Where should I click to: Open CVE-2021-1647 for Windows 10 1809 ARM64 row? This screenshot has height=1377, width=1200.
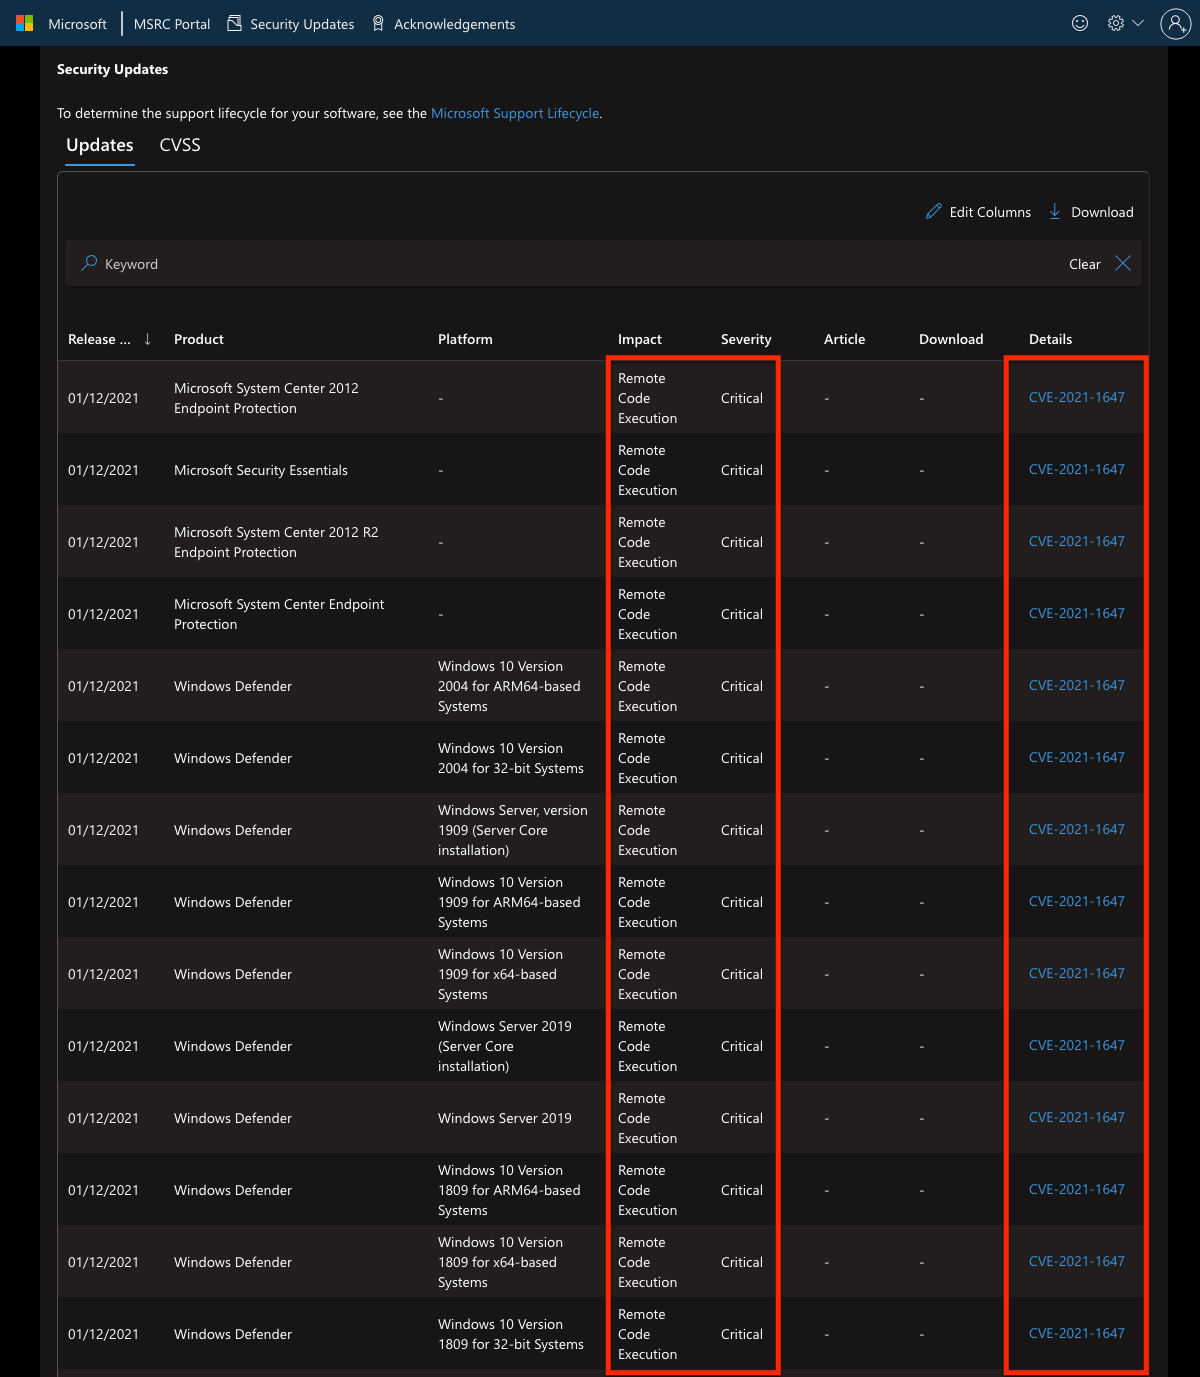[1077, 1189]
